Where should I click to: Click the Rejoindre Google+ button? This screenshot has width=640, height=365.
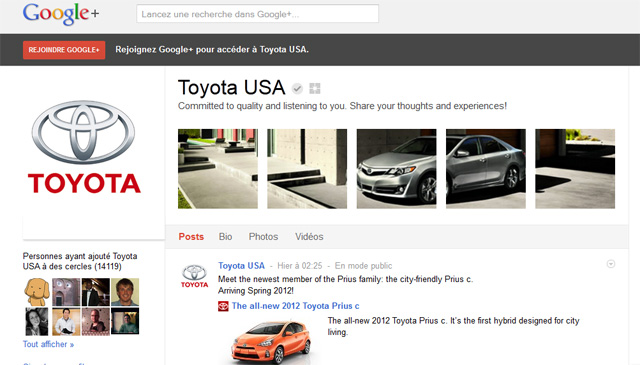tap(64, 50)
